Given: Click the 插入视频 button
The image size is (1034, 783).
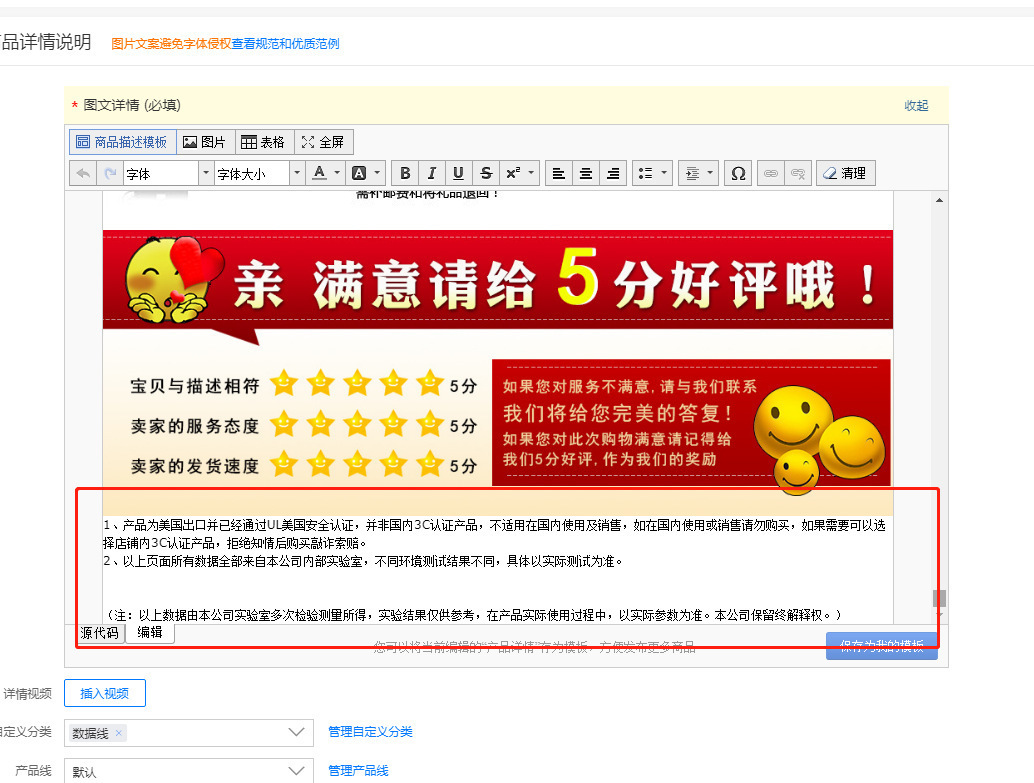Looking at the screenshot, I should pyautogui.click(x=105, y=693).
